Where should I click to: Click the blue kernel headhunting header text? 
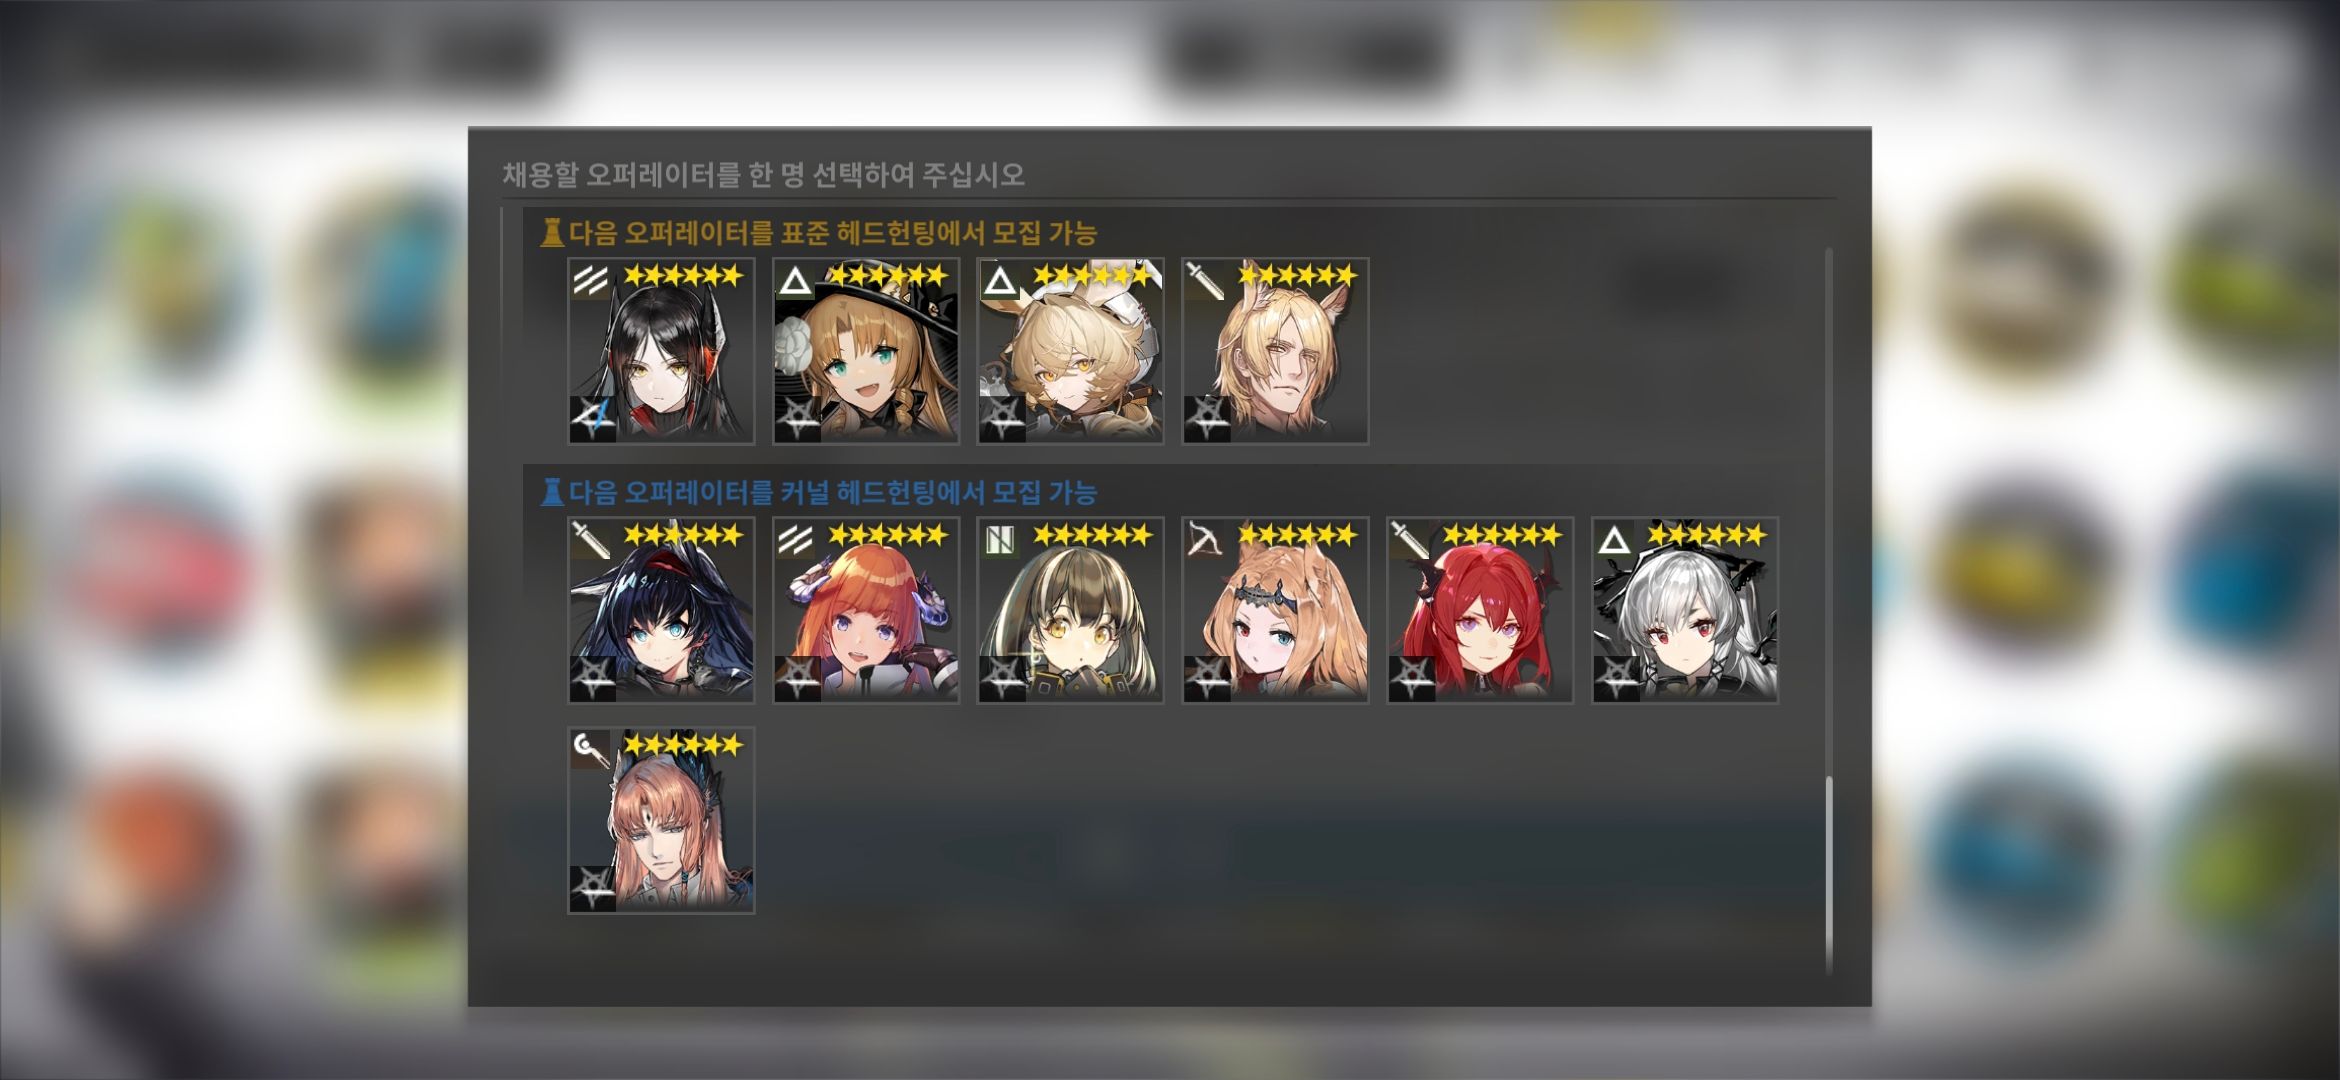coord(833,492)
